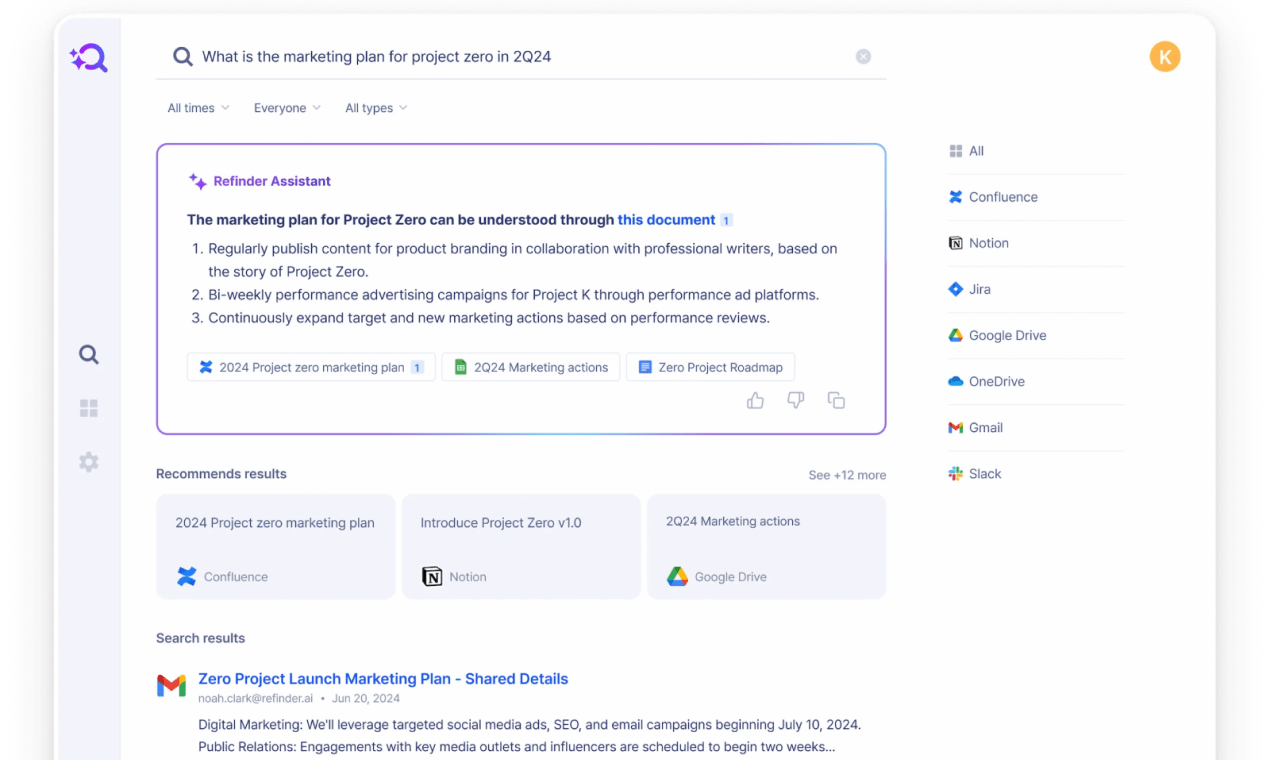Select the Google Drive source filter
This screenshot has width=1270, height=760.
(x=1007, y=336)
